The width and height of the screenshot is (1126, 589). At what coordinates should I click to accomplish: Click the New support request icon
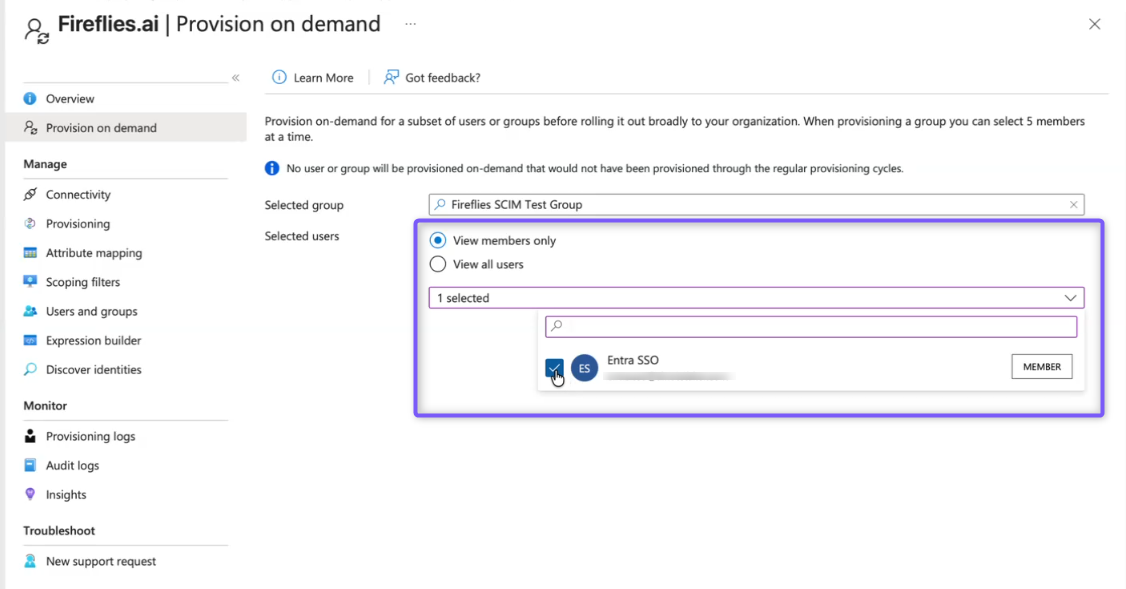pos(29,561)
